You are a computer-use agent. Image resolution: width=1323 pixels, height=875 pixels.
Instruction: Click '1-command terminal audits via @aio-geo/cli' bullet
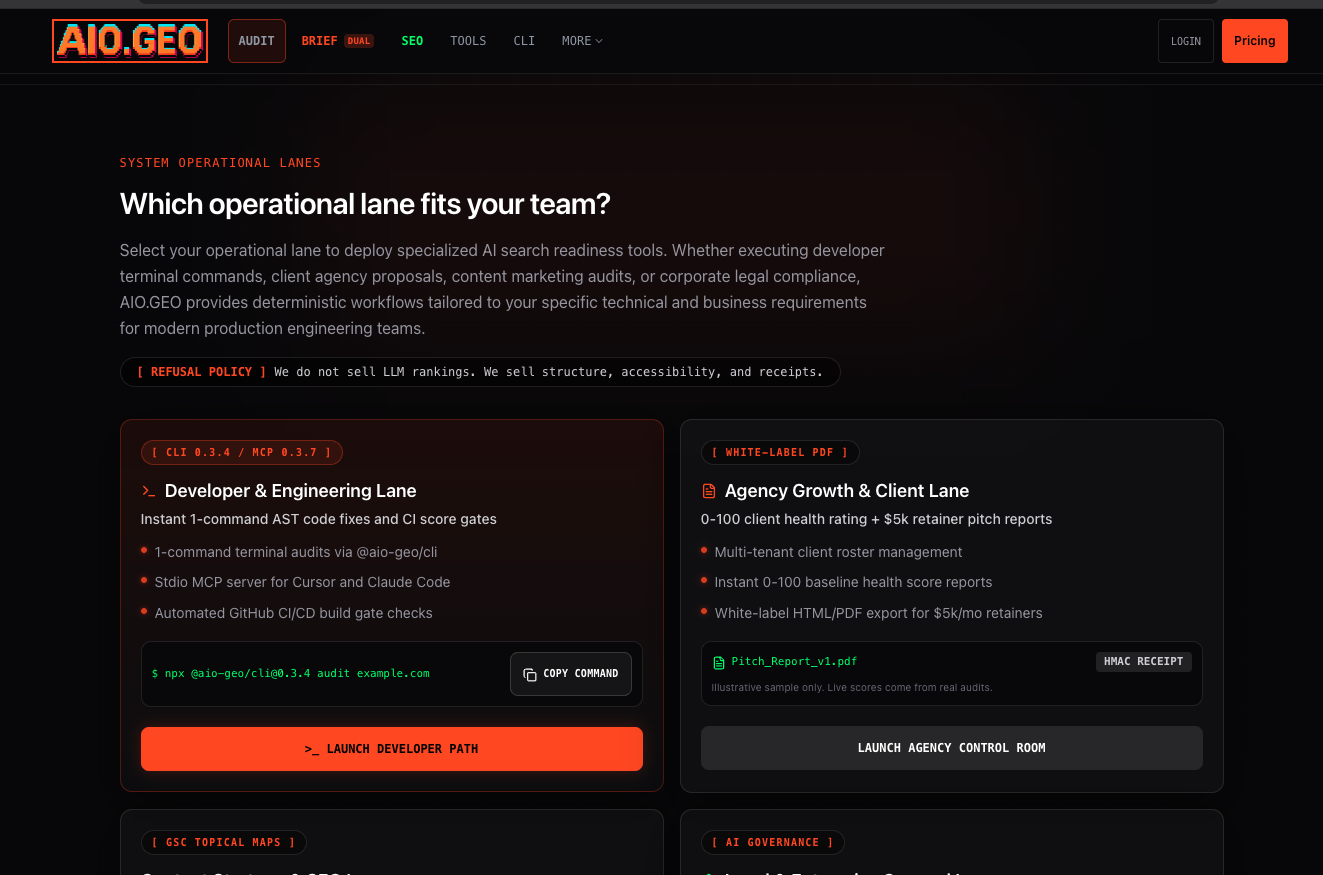(296, 552)
